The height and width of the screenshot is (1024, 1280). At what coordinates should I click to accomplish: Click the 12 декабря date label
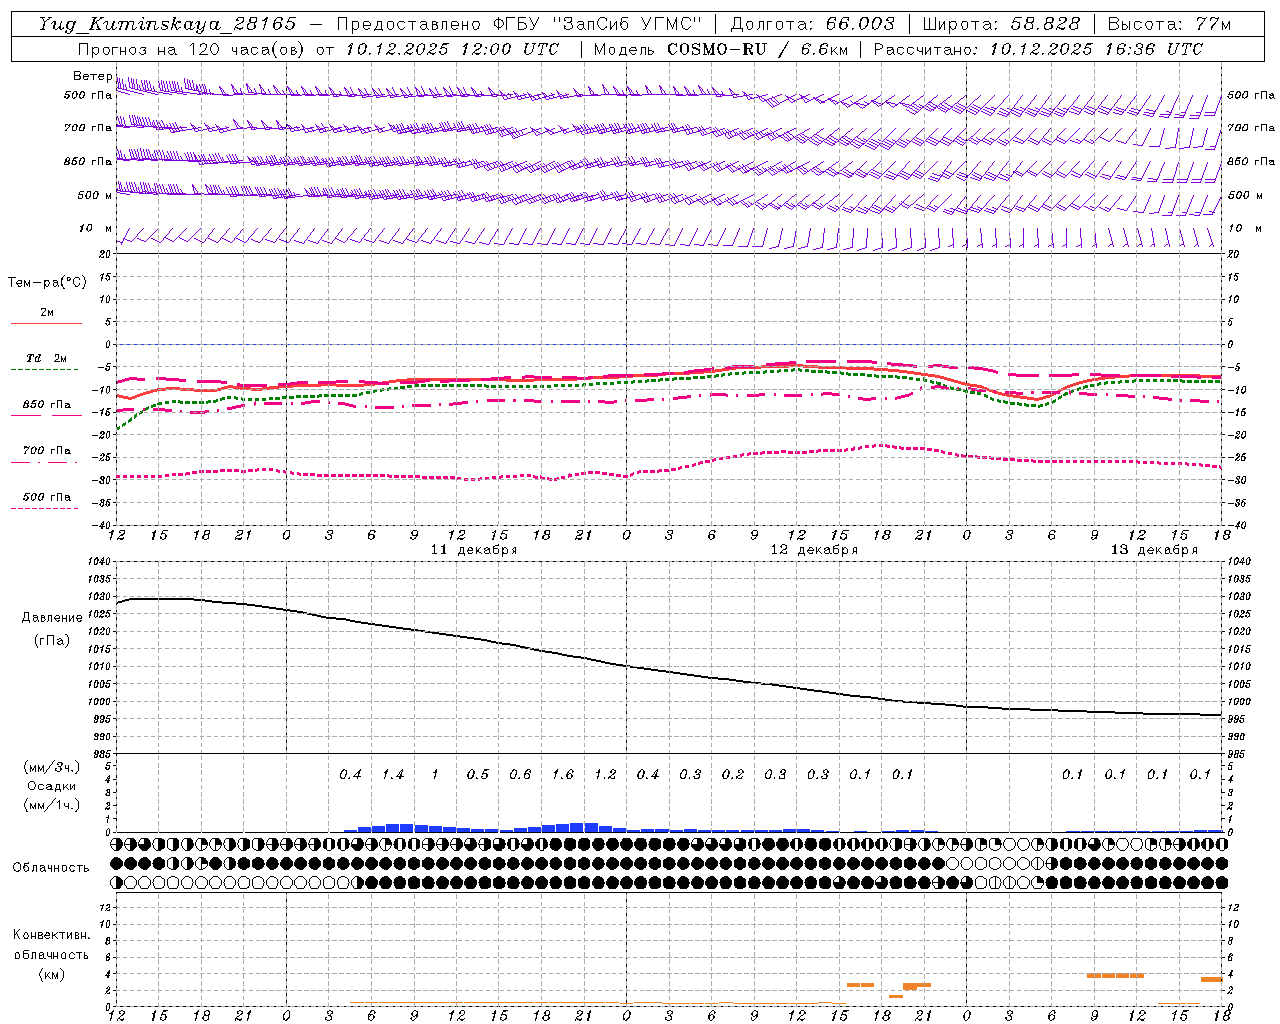click(x=814, y=550)
